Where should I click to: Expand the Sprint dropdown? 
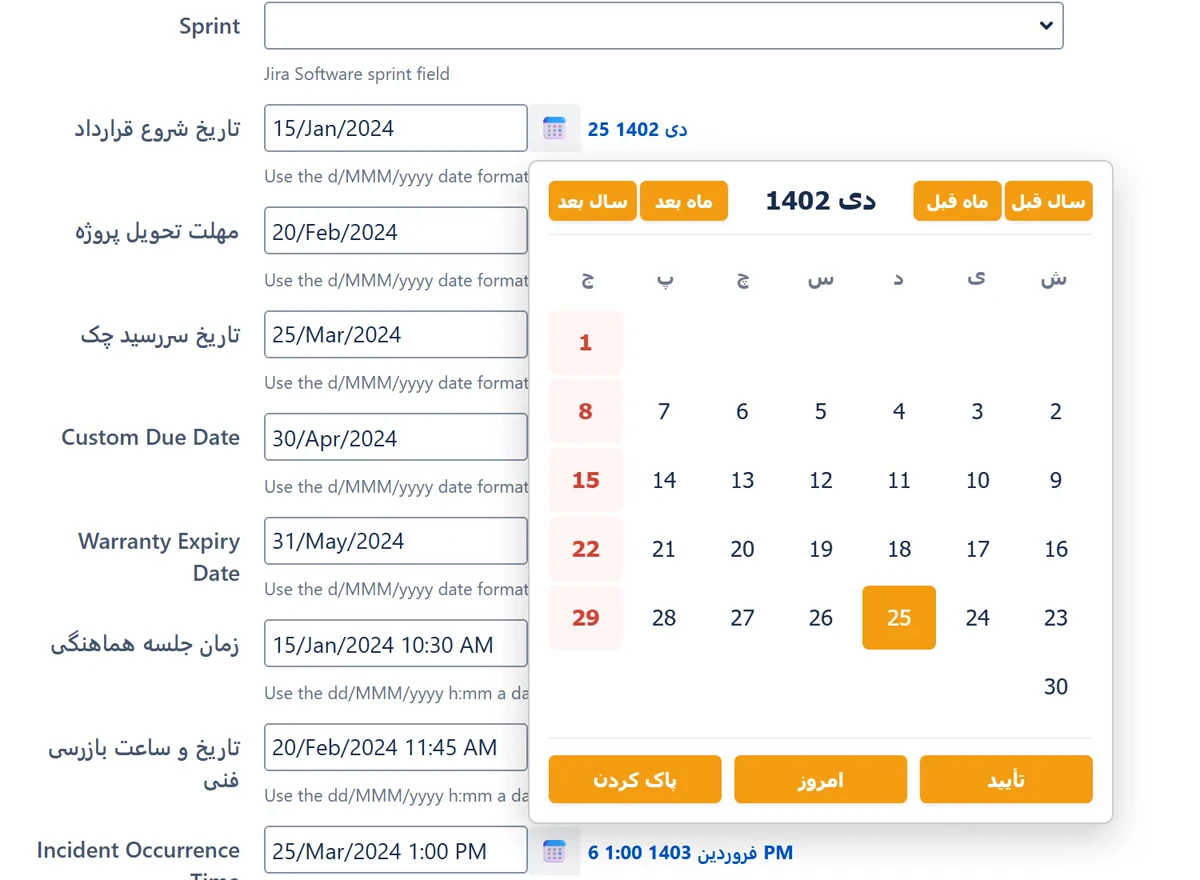(663, 26)
